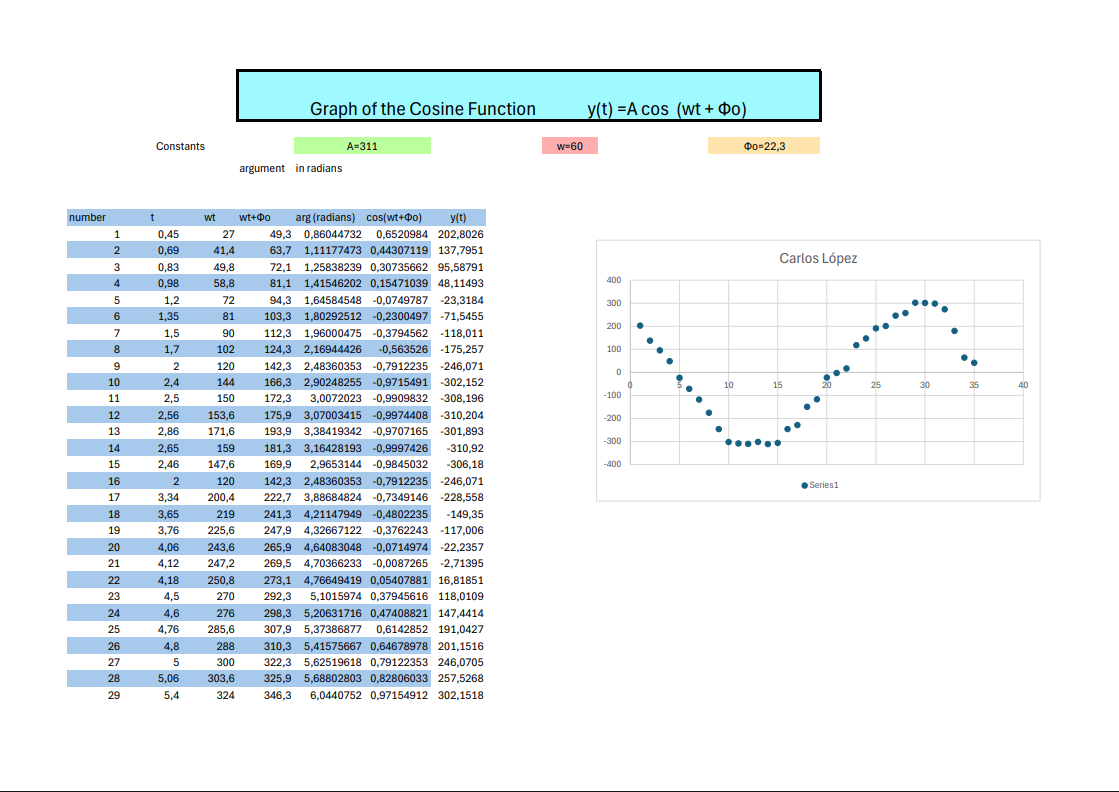Select the t value 0,69

click(168, 250)
